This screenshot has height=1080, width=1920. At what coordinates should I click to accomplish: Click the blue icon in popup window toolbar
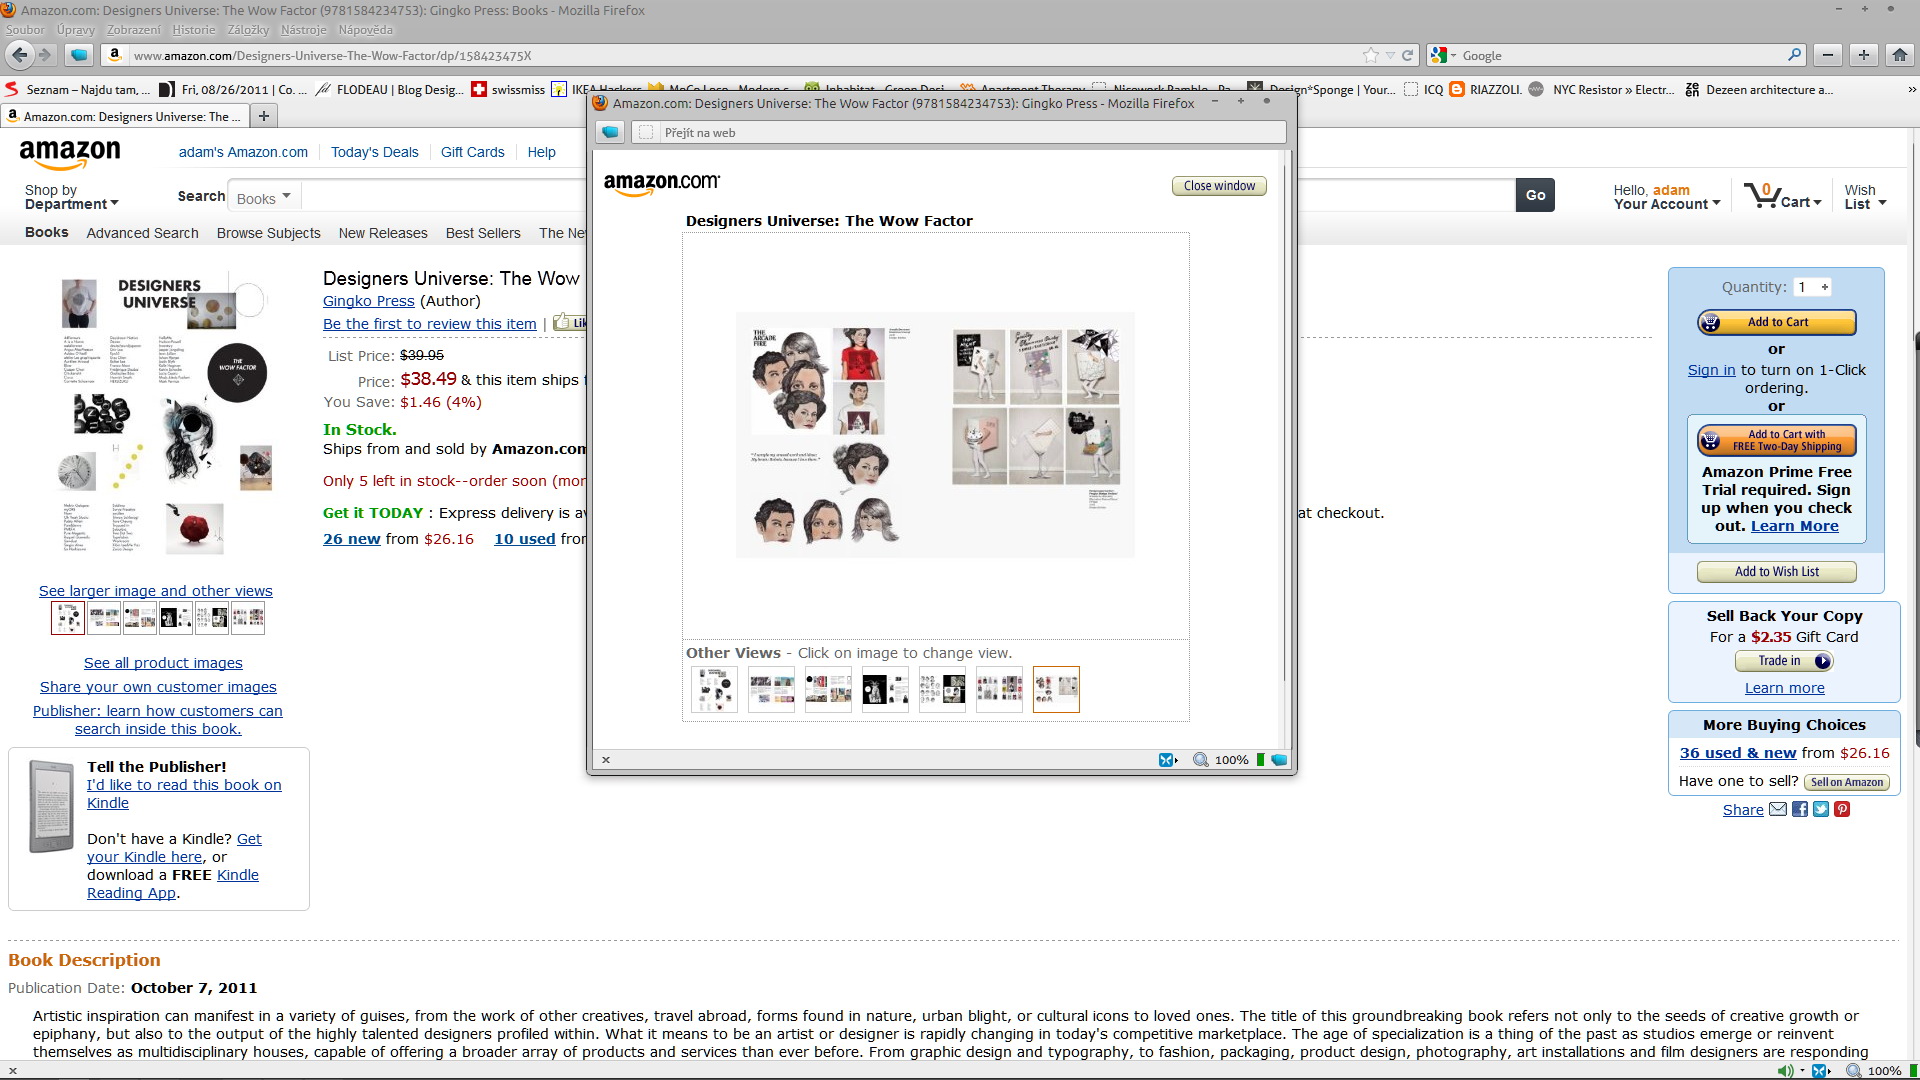tap(610, 132)
